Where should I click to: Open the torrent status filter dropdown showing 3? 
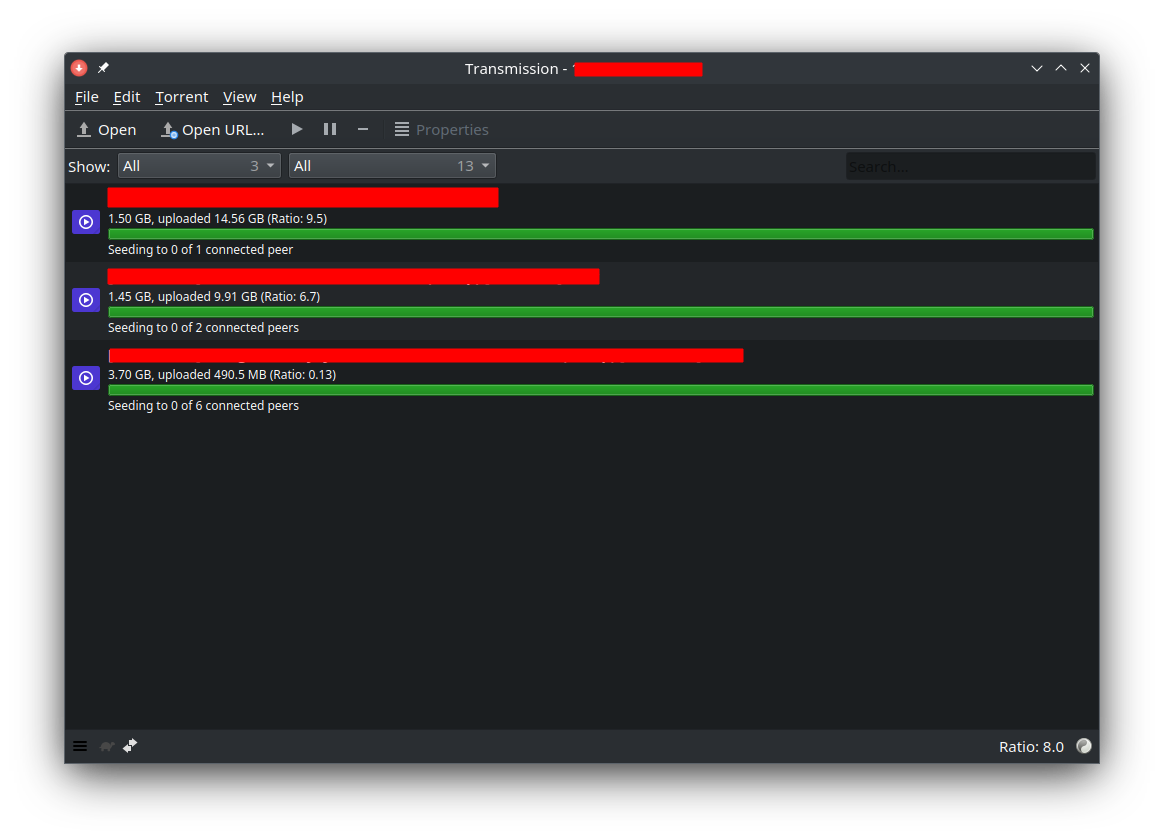tap(198, 165)
